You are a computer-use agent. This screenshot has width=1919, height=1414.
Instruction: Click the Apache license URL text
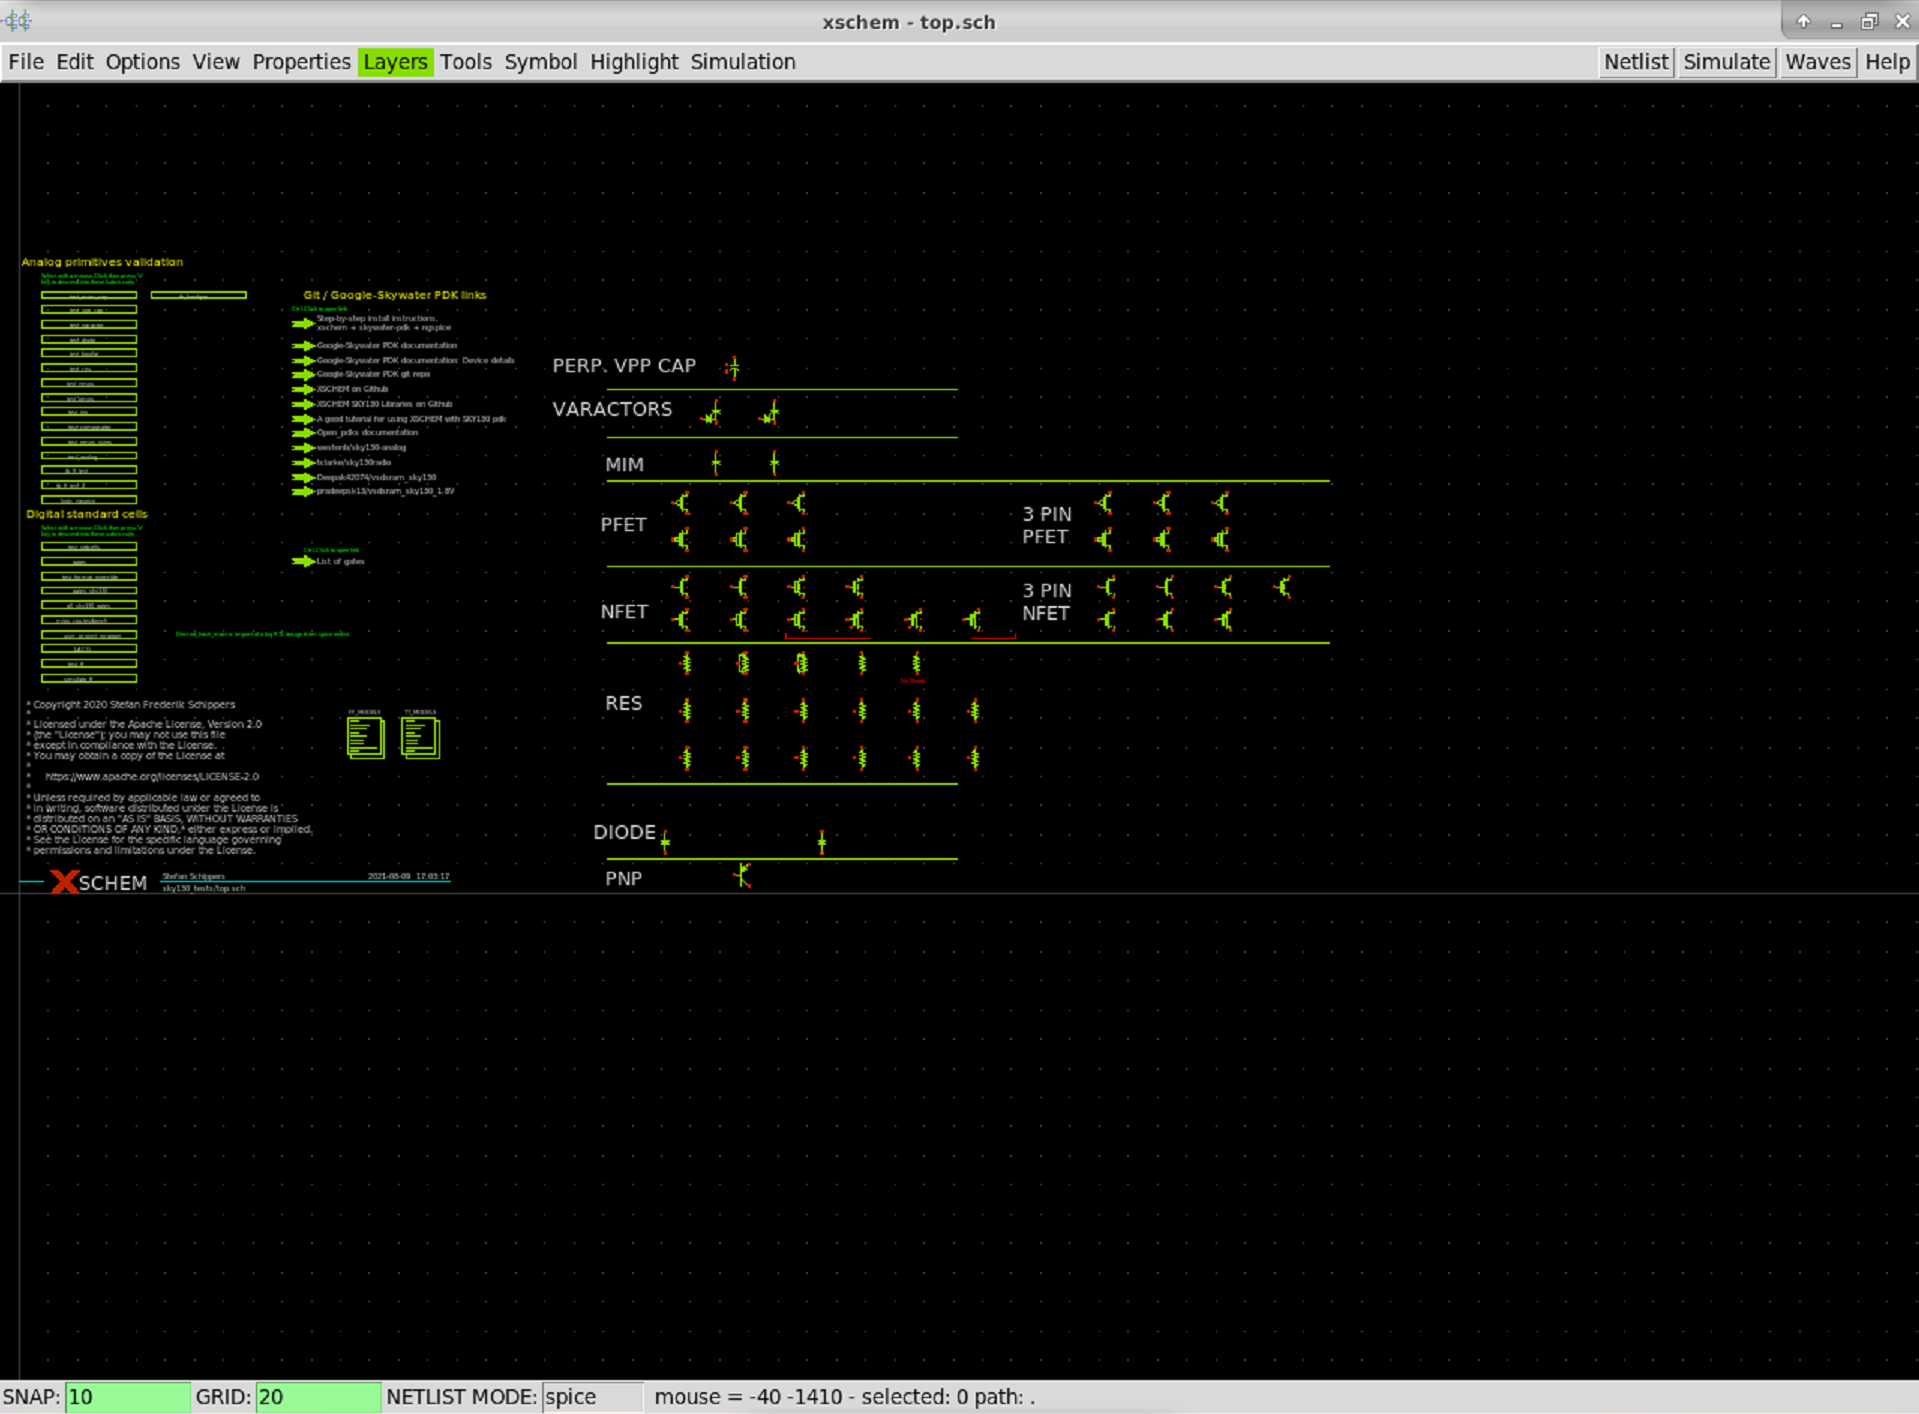point(152,776)
